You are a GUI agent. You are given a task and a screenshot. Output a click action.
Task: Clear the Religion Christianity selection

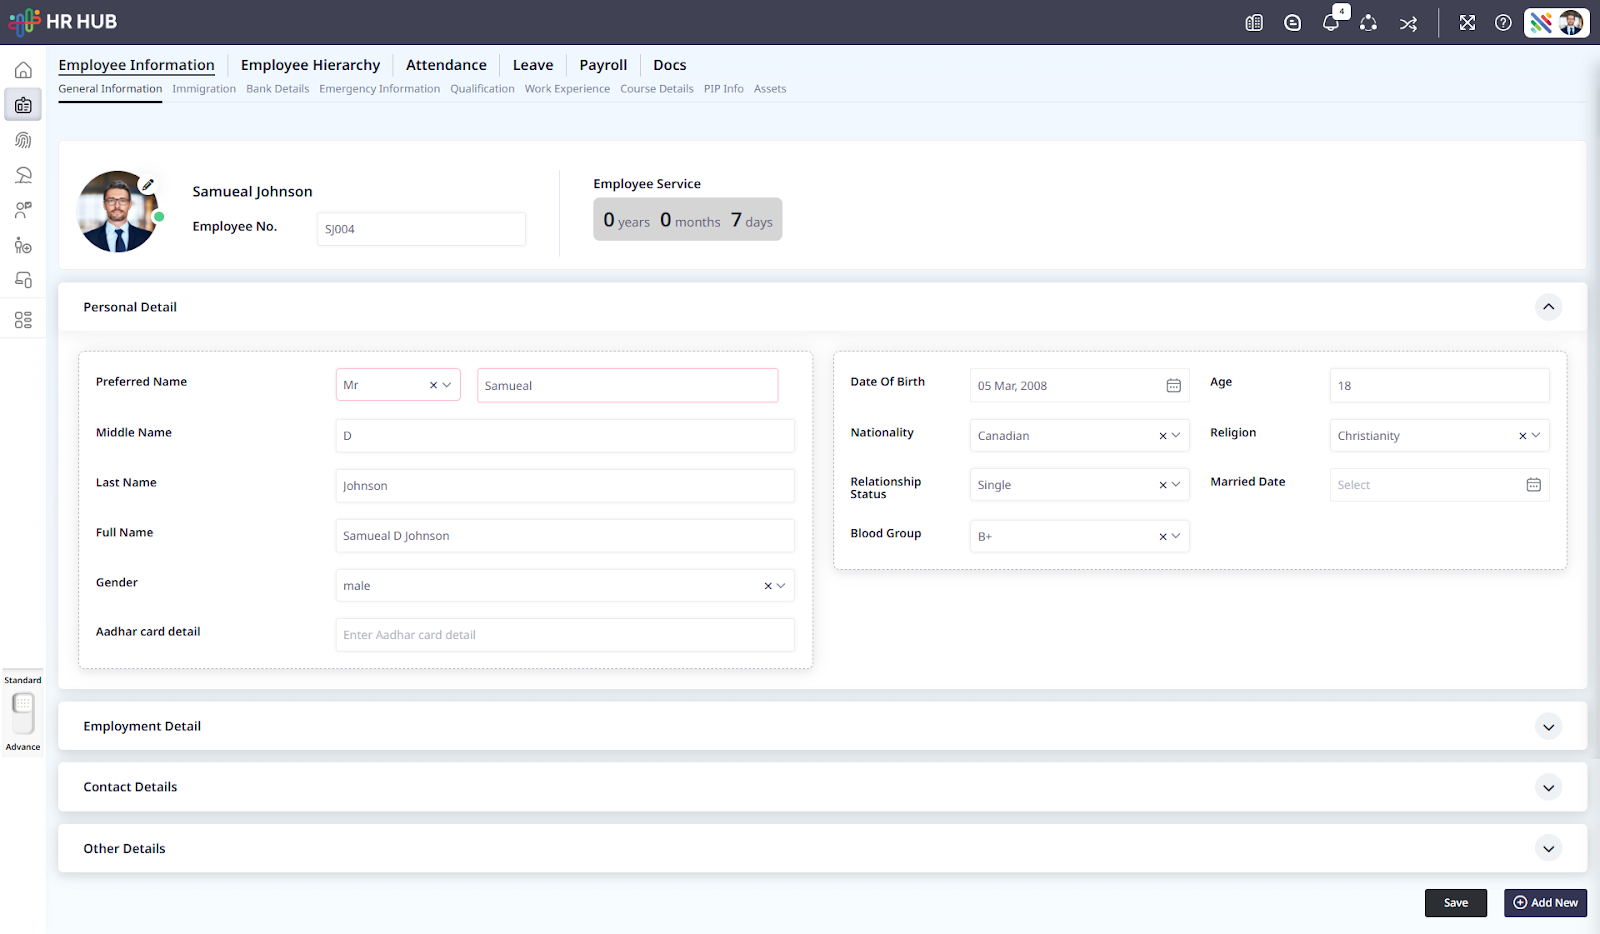1522,436
